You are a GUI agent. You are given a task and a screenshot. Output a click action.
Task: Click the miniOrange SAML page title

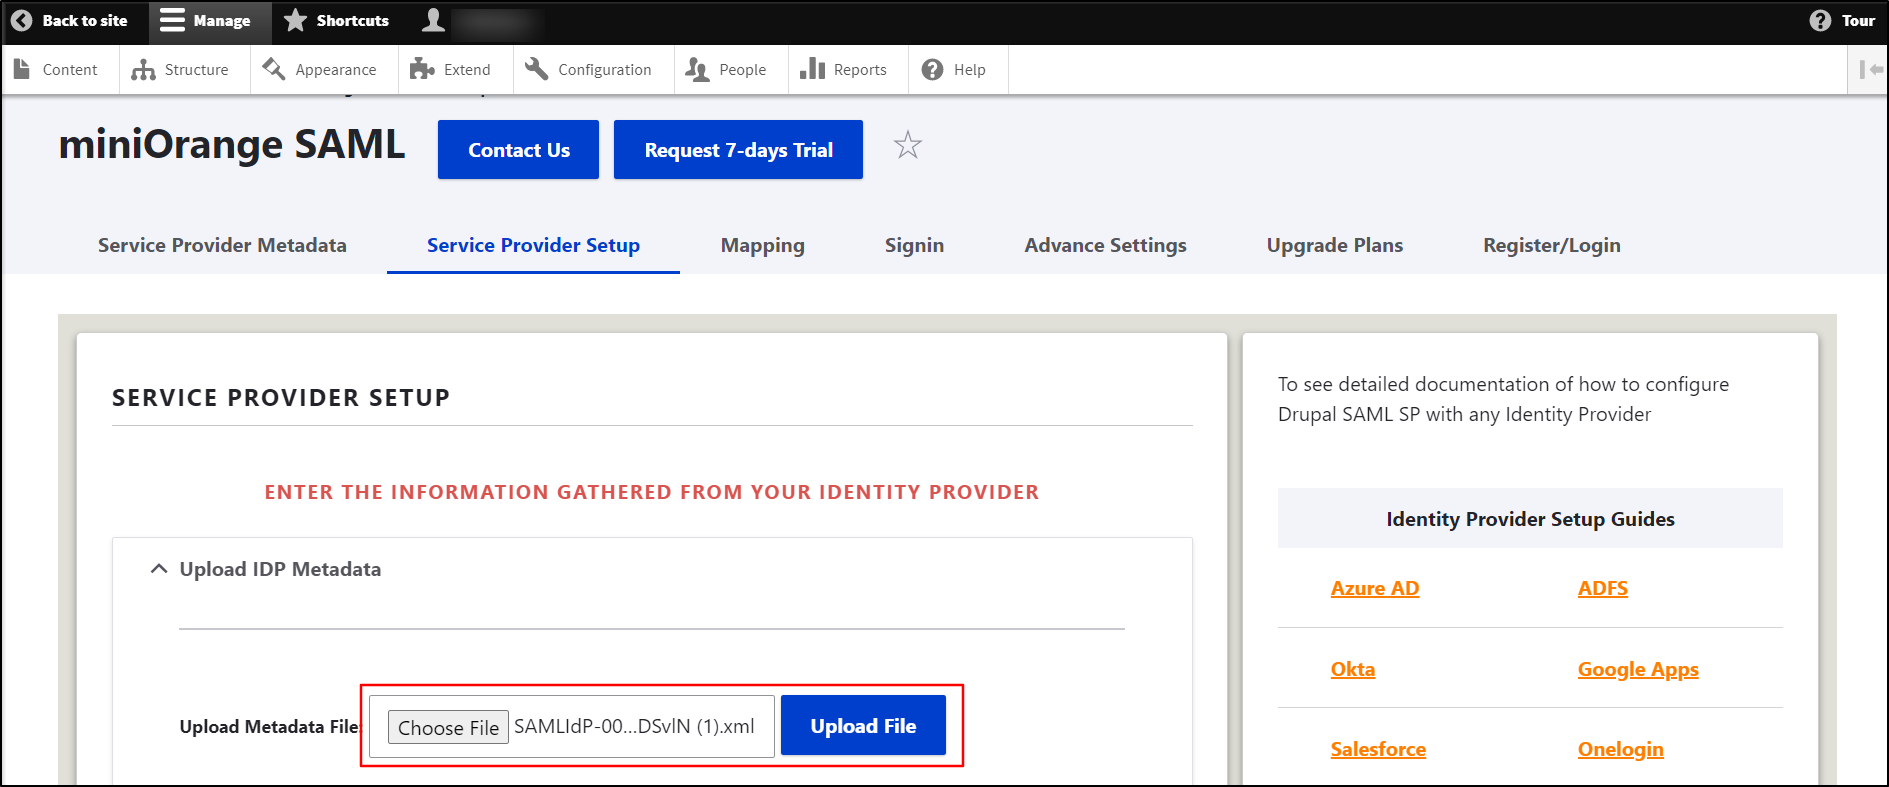(232, 145)
